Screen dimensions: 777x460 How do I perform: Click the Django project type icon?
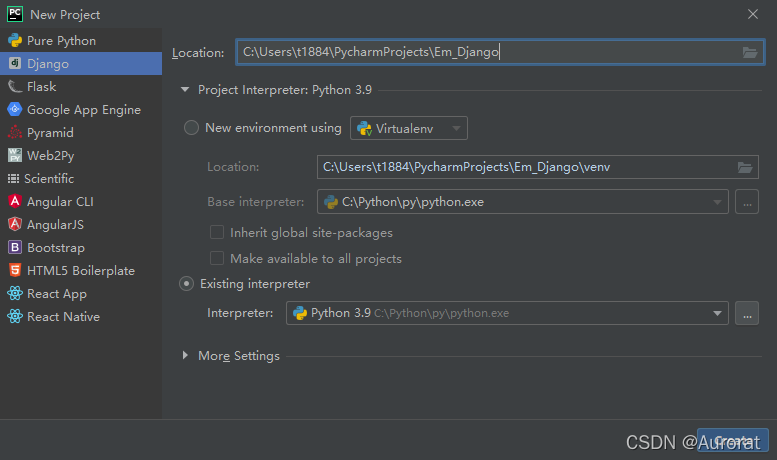click(15, 63)
